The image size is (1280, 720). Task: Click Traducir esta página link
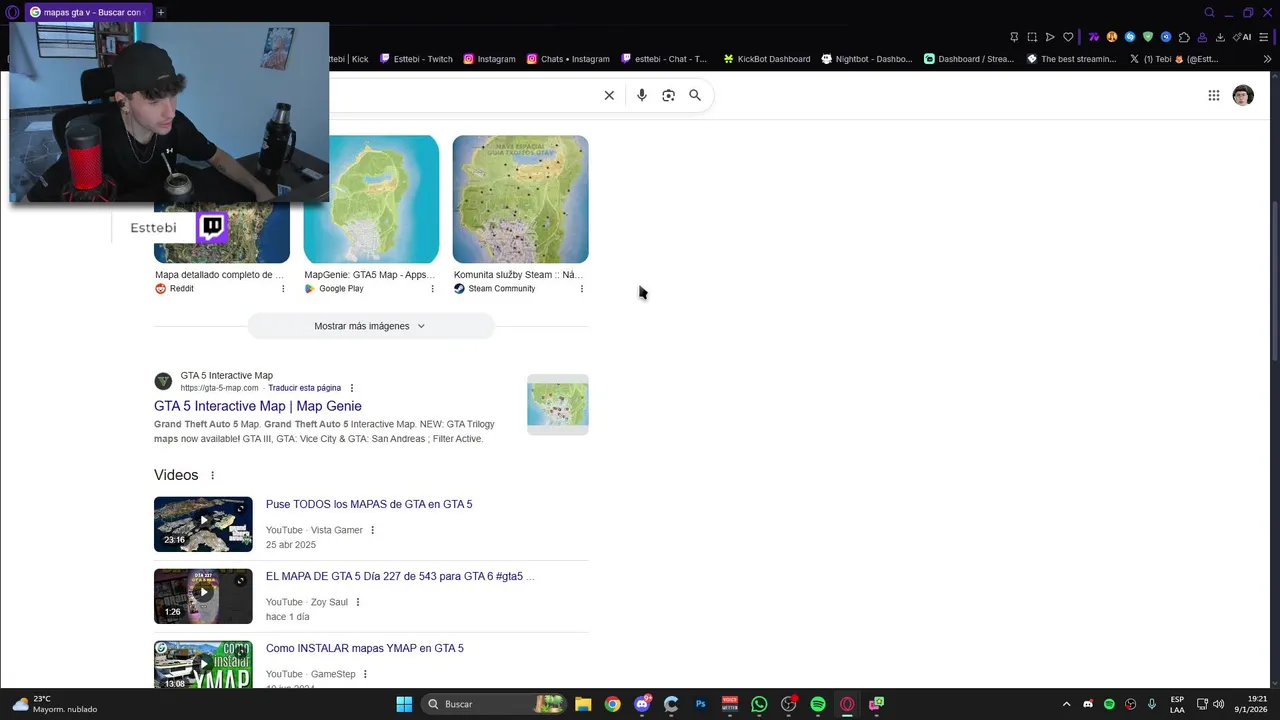point(304,388)
